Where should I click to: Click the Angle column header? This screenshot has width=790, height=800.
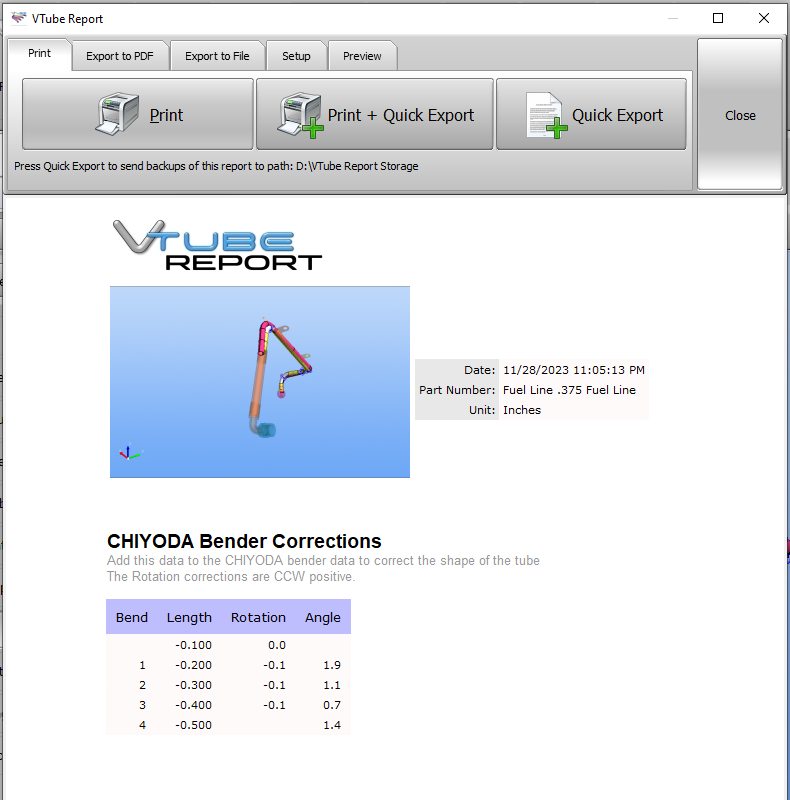pyautogui.click(x=323, y=617)
